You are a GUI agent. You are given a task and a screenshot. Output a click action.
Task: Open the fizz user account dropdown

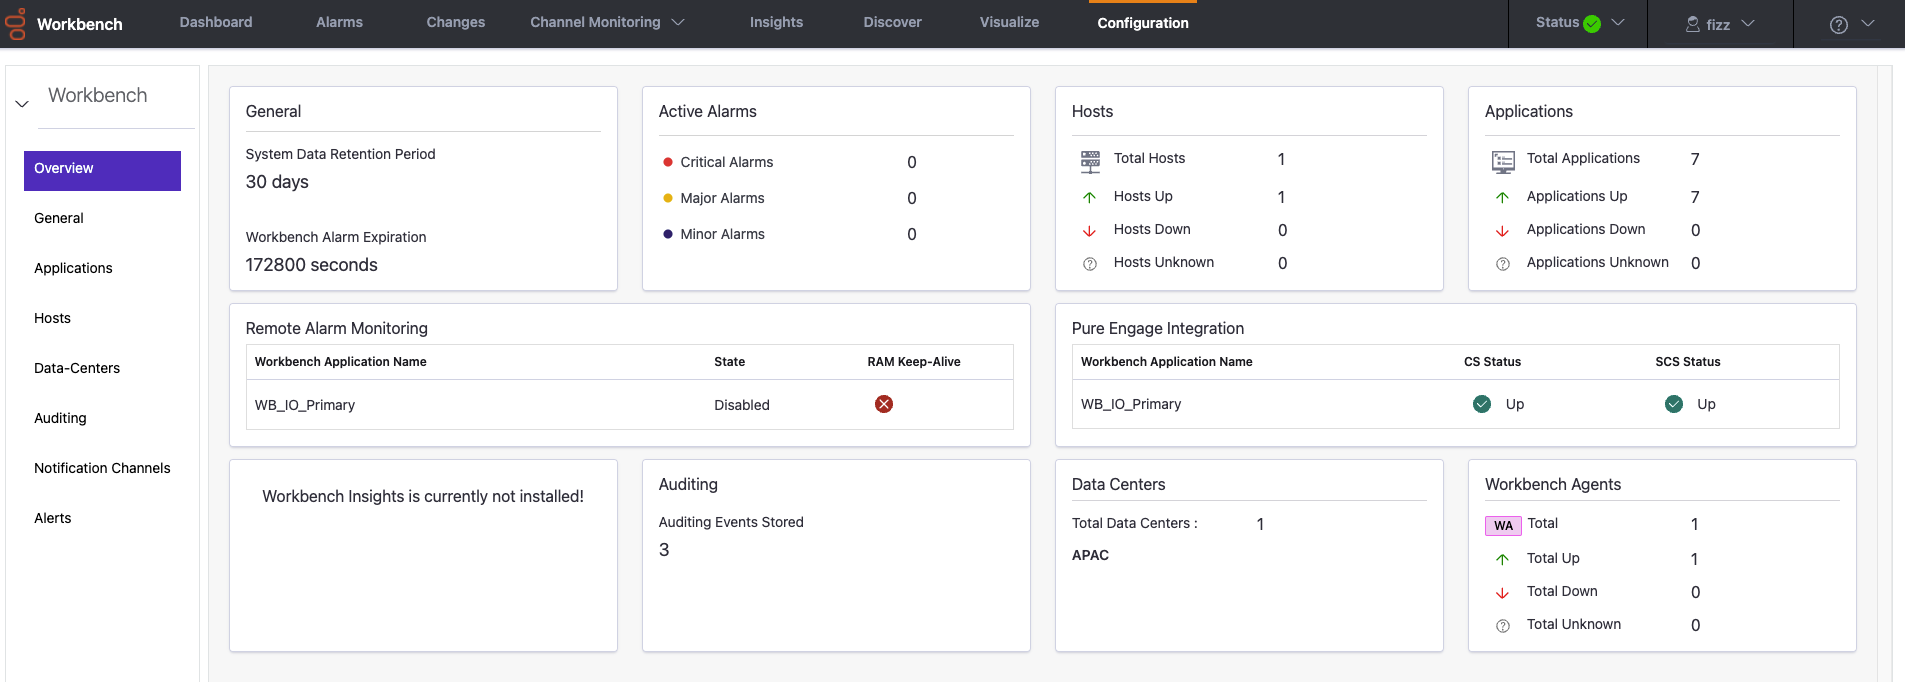tap(1720, 24)
